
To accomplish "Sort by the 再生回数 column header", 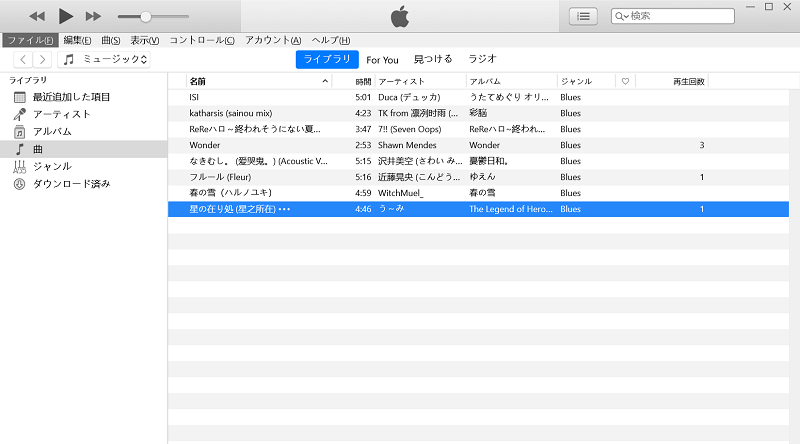I will tap(671, 81).
